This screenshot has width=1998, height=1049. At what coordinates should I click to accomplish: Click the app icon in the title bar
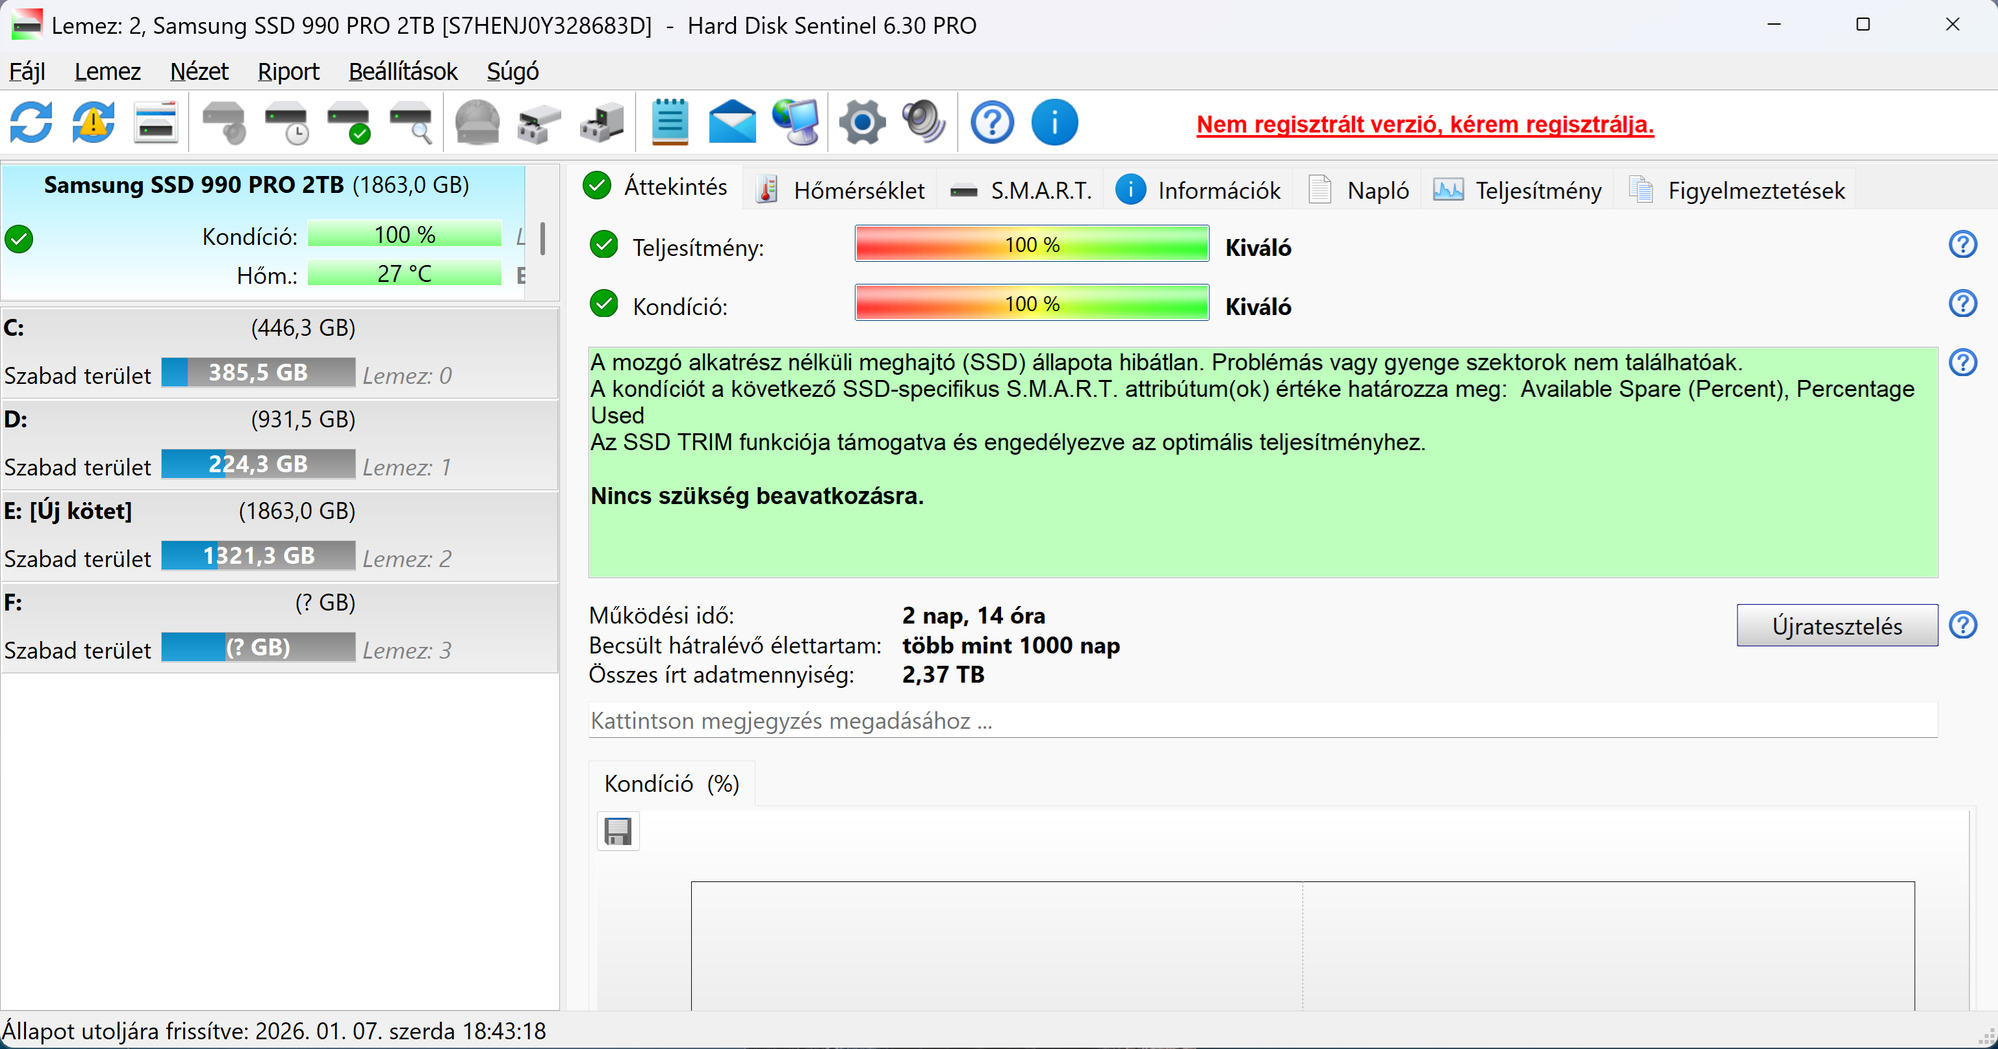26,25
